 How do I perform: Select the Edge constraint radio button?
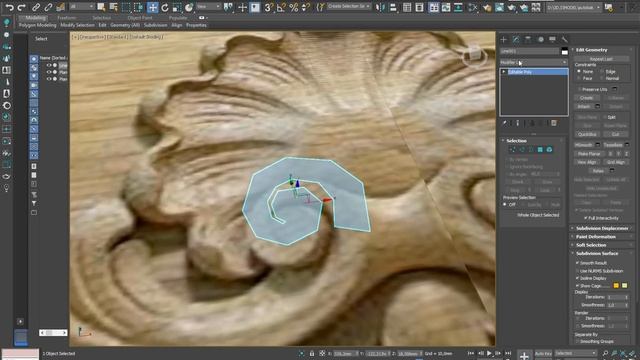coord(602,71)
